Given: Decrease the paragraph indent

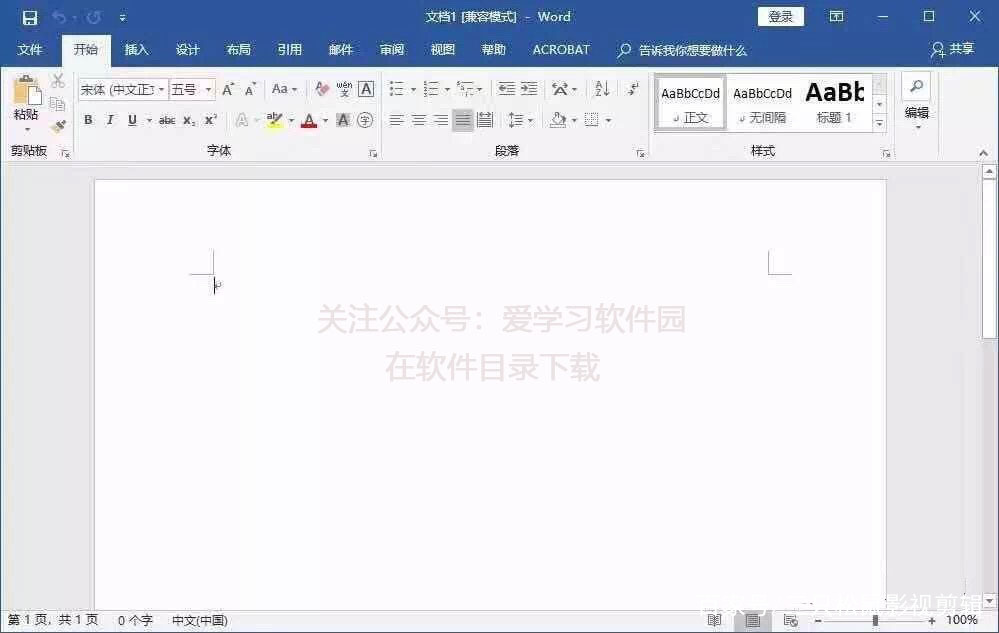Looking at the screenshot, I should (x=507, y=89).
